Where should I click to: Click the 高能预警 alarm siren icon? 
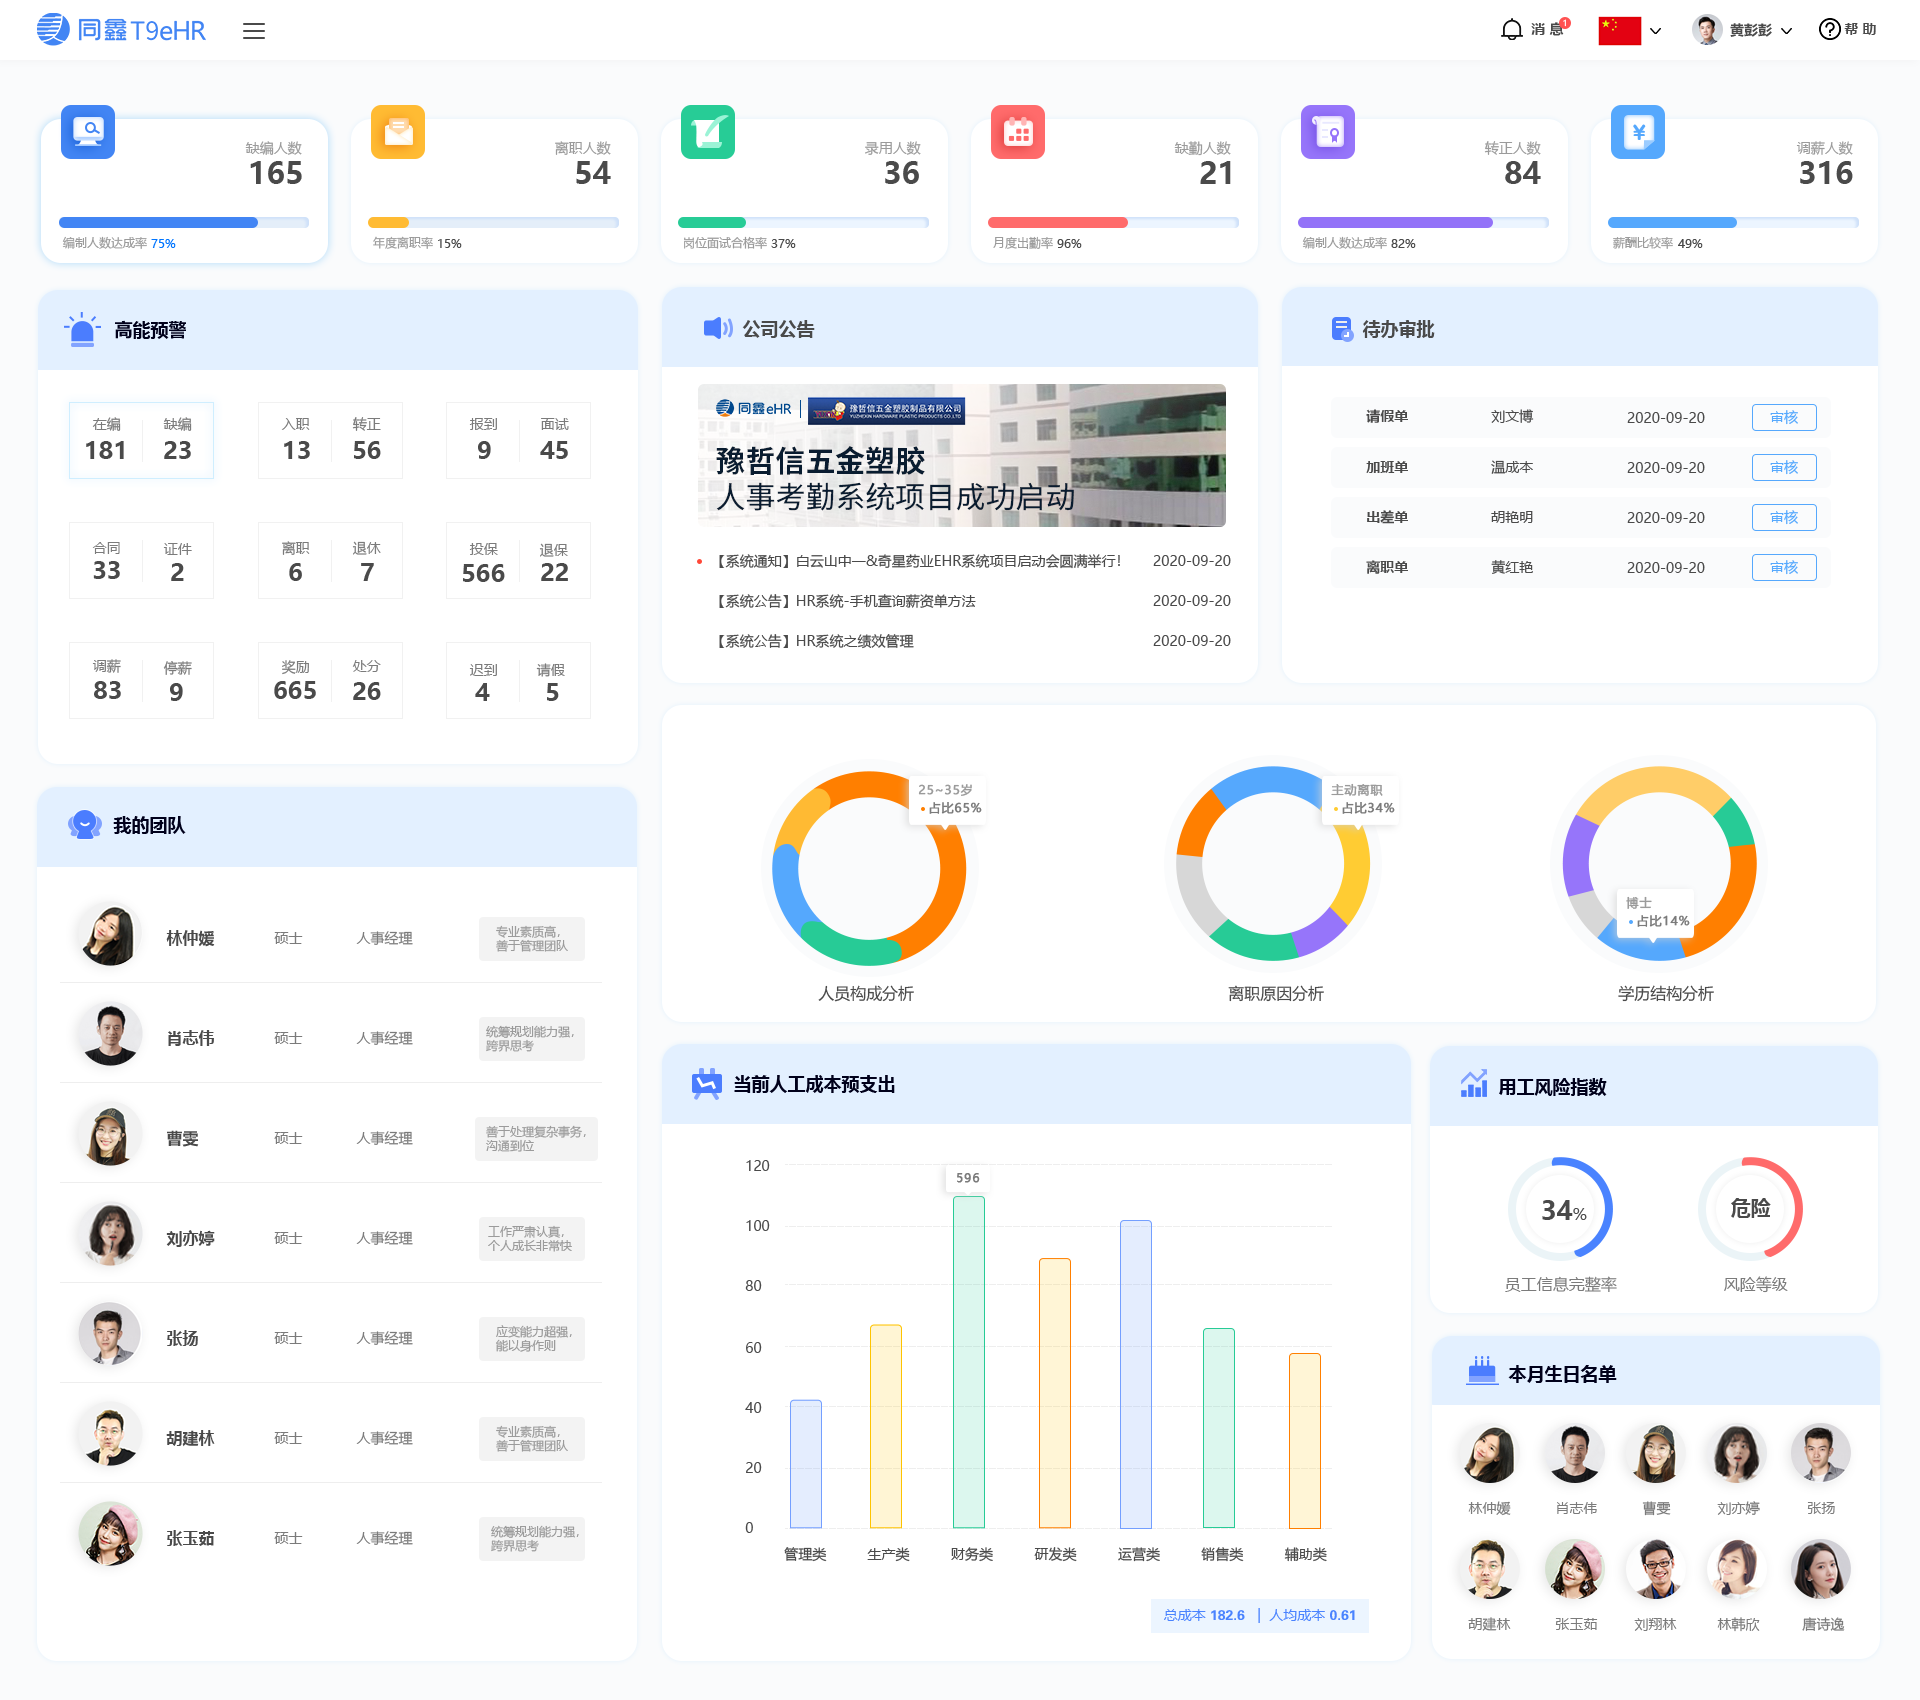[82, 329]
